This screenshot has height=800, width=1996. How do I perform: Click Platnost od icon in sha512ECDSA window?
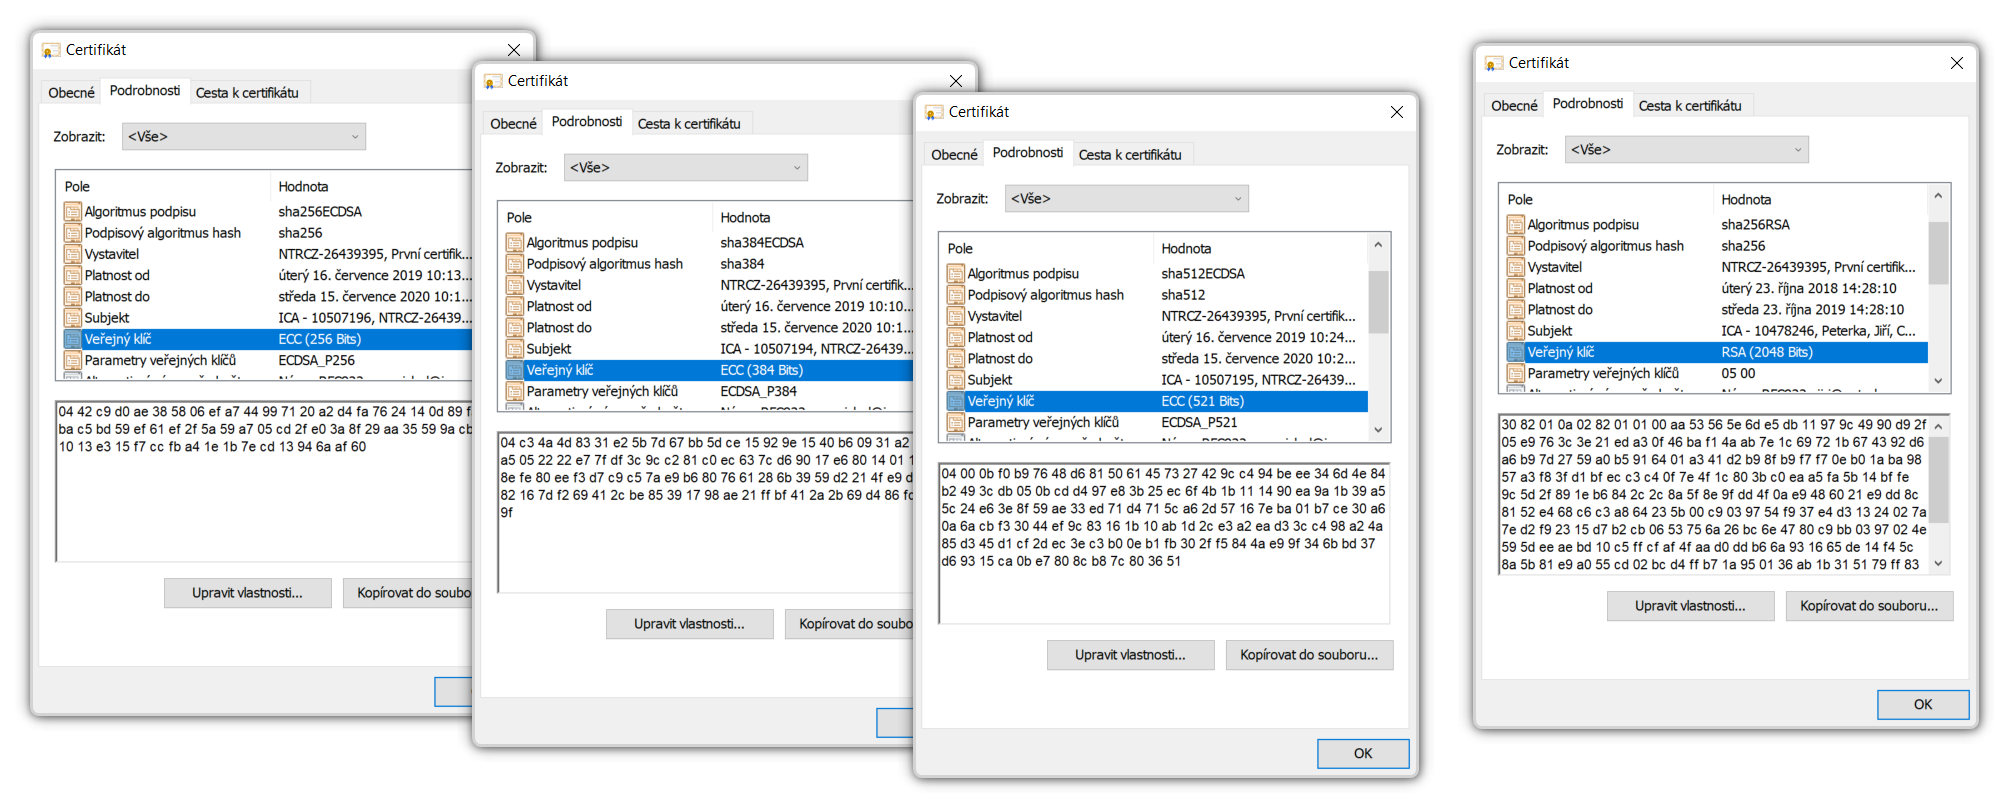coord(955,337)
